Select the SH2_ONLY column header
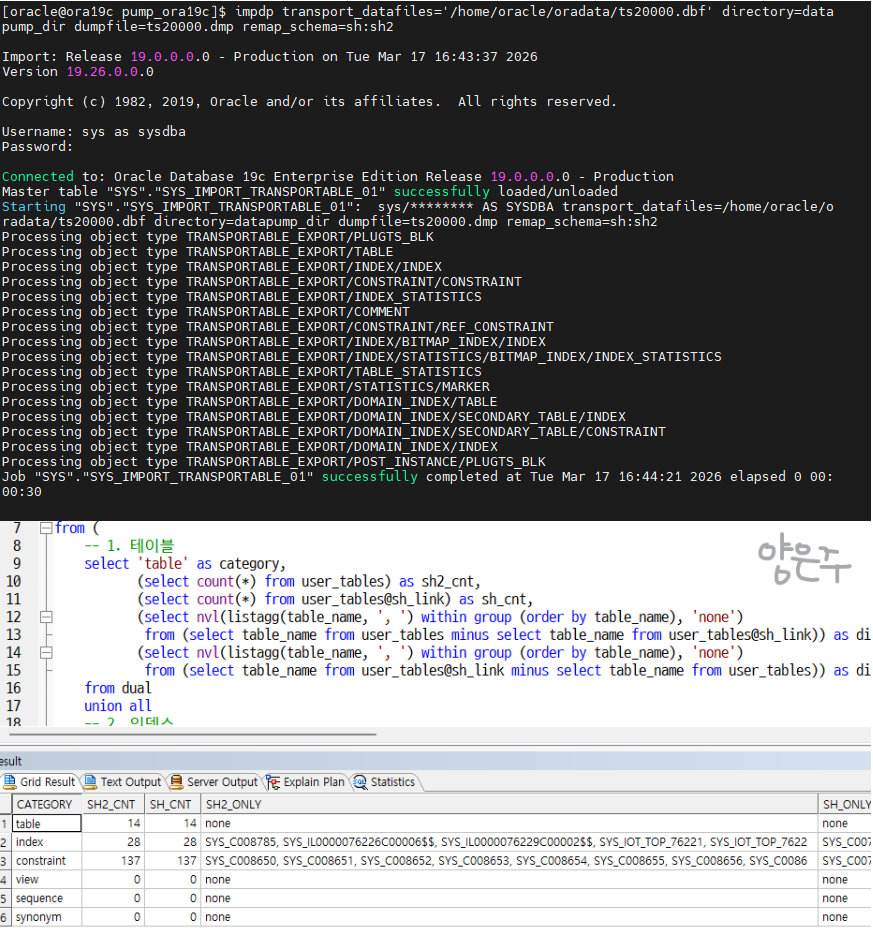 pos(233,804)
